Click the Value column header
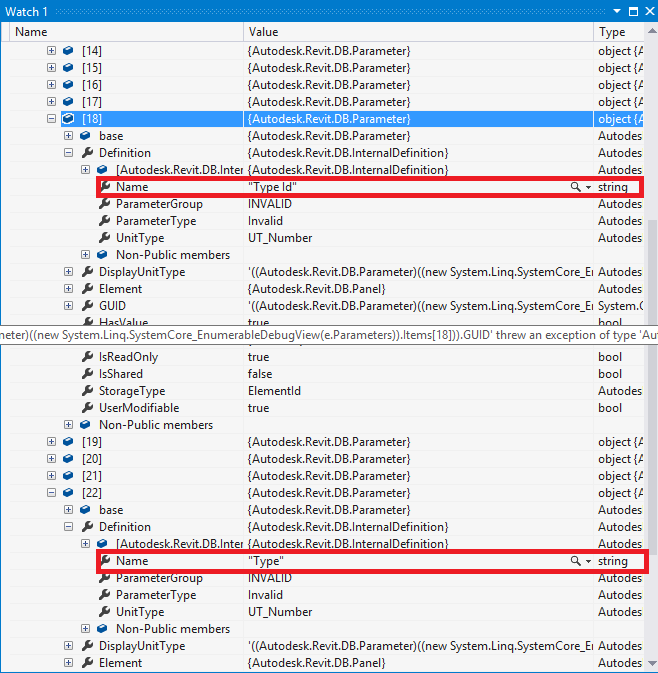This screenshot has width=658, height=673. pyautogui.click(x=418, y=32)
